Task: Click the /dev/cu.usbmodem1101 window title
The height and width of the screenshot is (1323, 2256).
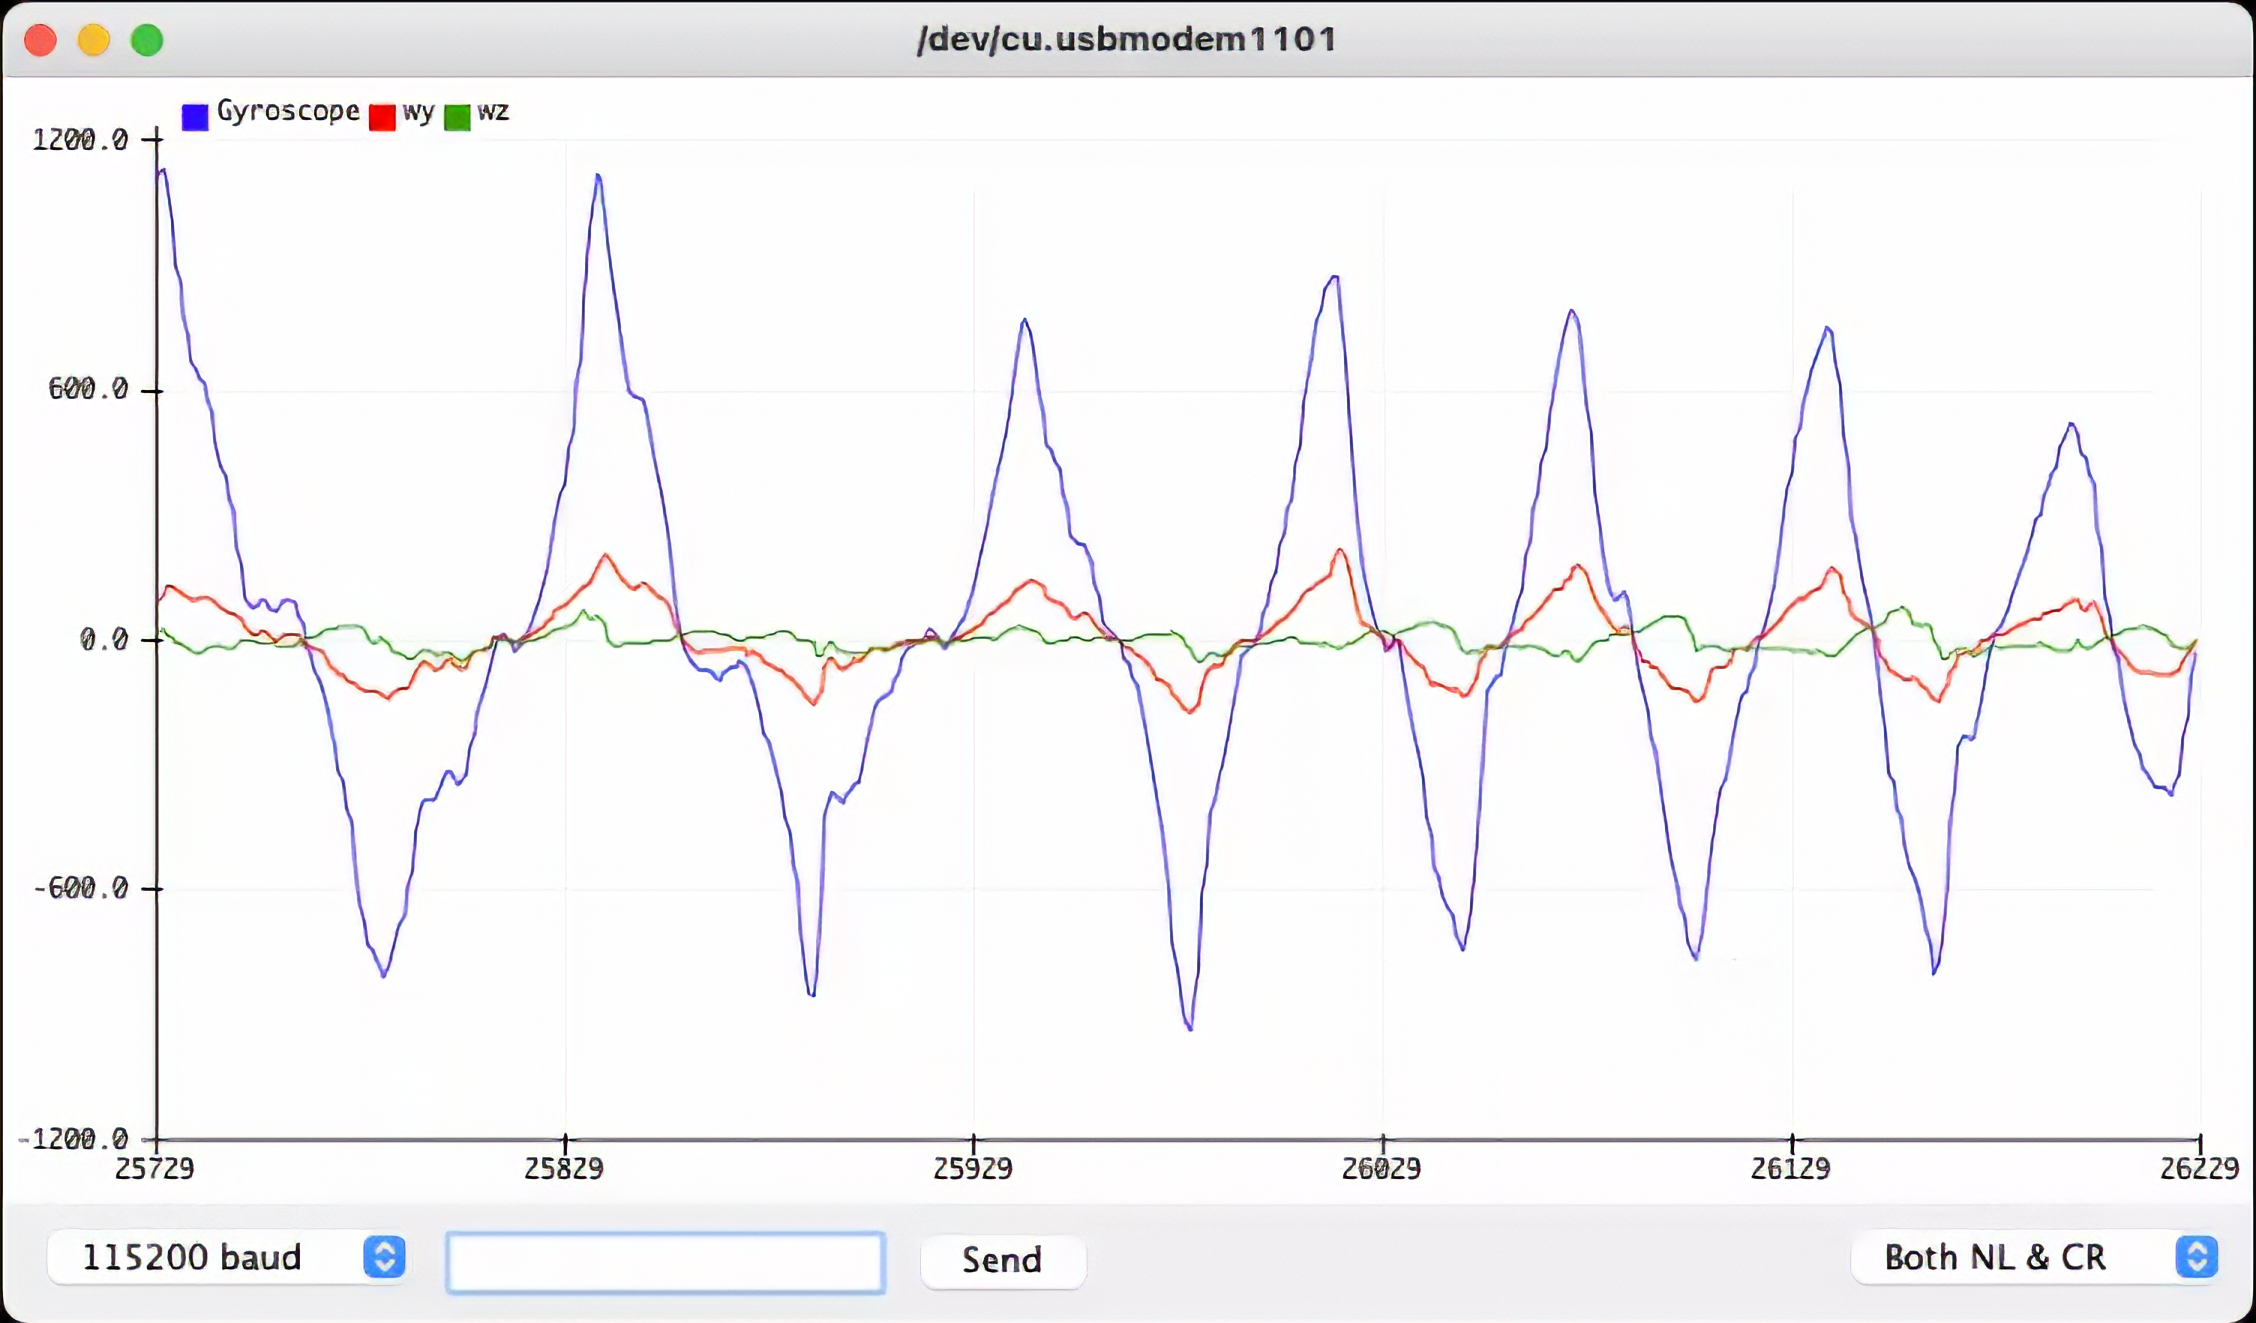Action: pyautogui.click(x=1127, y=39)
